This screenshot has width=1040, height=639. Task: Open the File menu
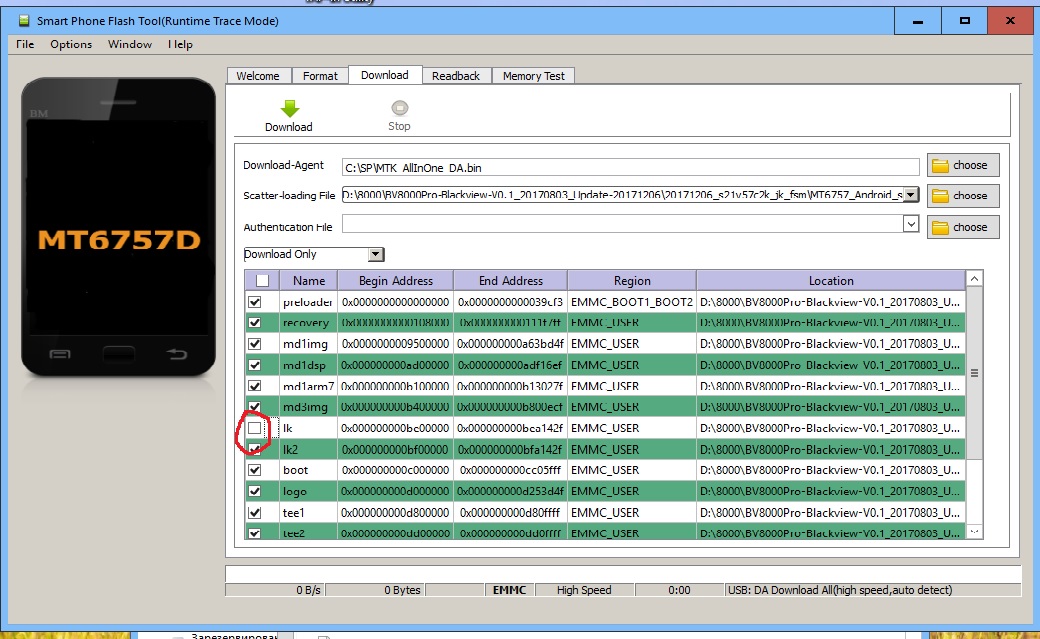25,44
